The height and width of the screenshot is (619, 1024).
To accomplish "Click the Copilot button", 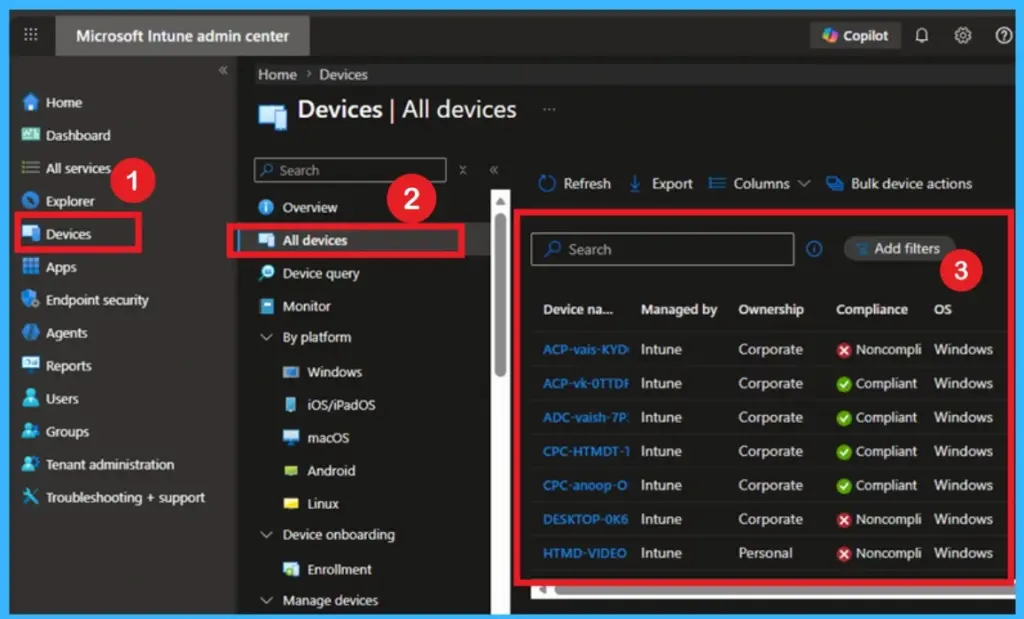I will pos(854,35).
